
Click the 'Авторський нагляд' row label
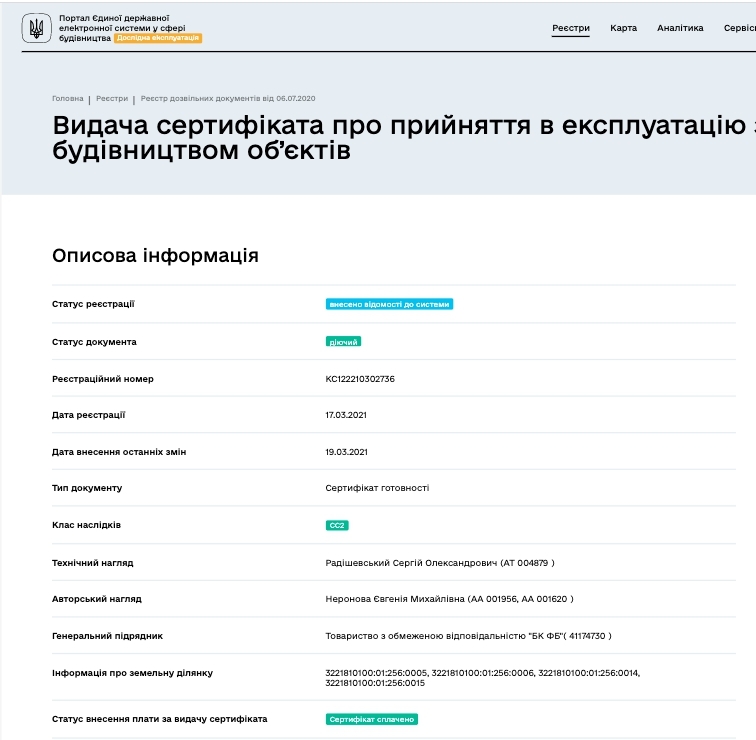(97, 599)
